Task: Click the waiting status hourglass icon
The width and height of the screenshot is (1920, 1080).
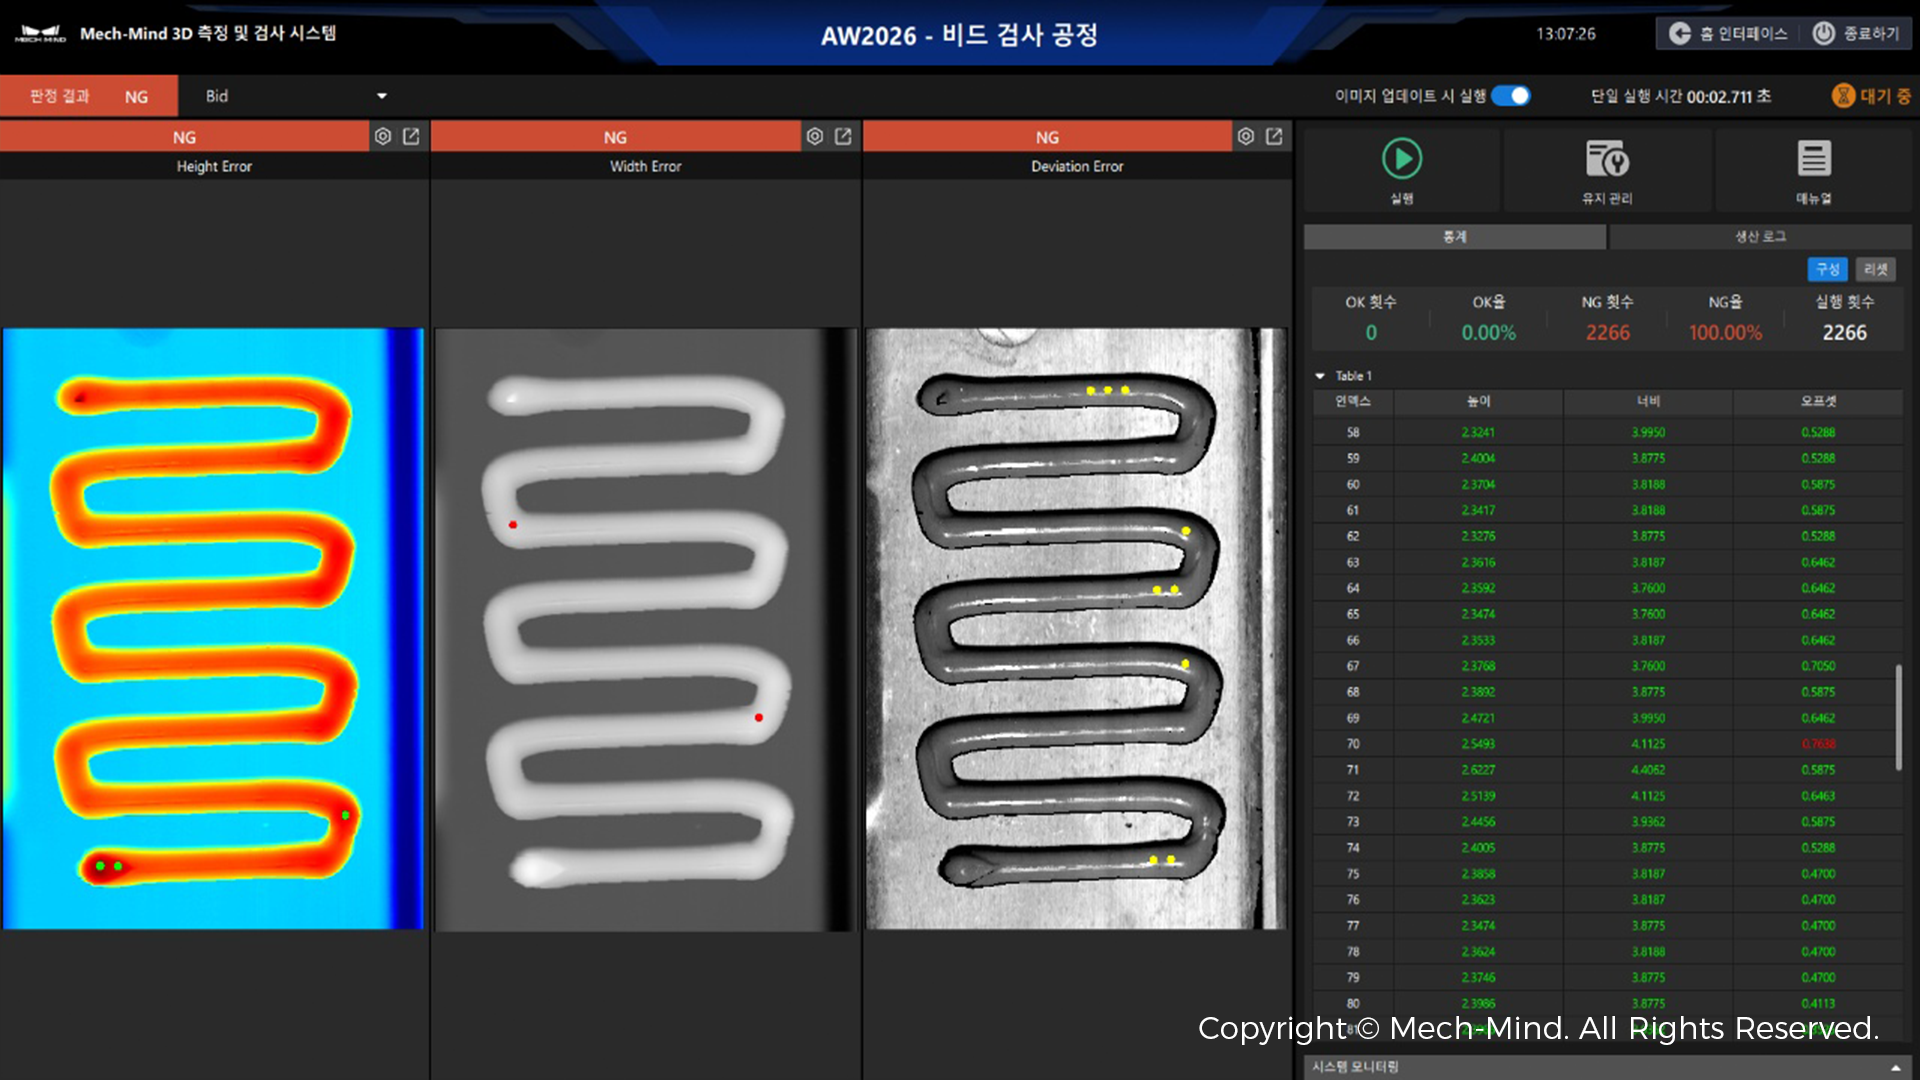Action: (1843, 96)
